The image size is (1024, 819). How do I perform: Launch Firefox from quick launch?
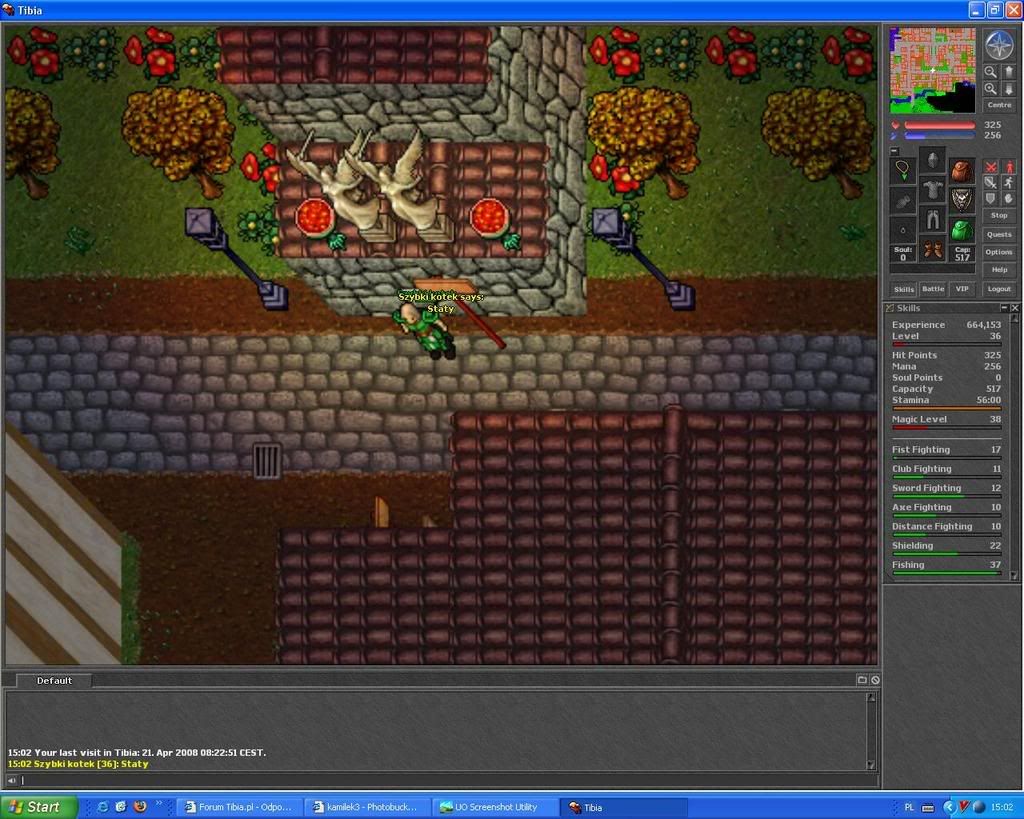[139, 807]
